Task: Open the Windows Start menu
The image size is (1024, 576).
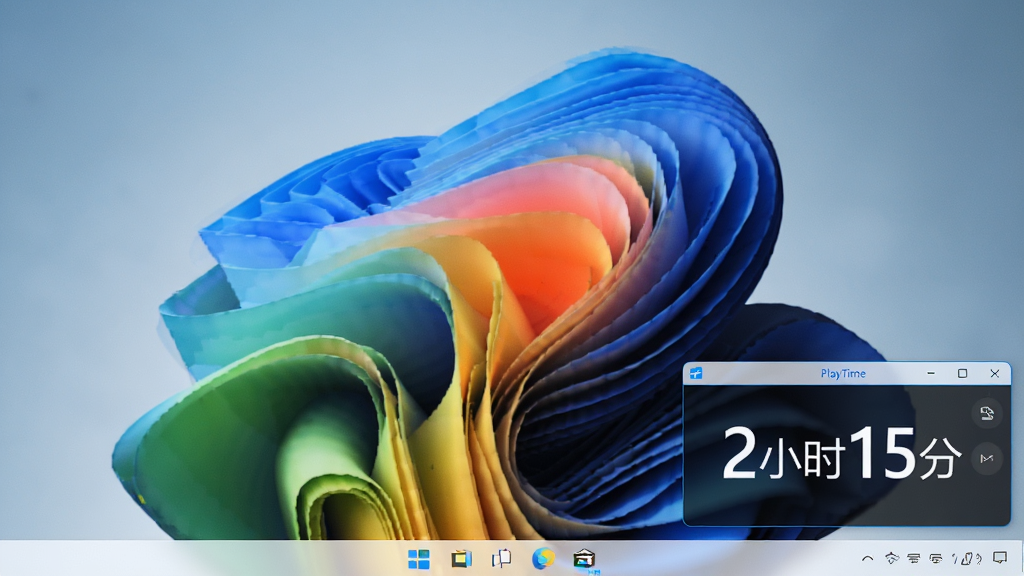Action: (x=419, y=559)
